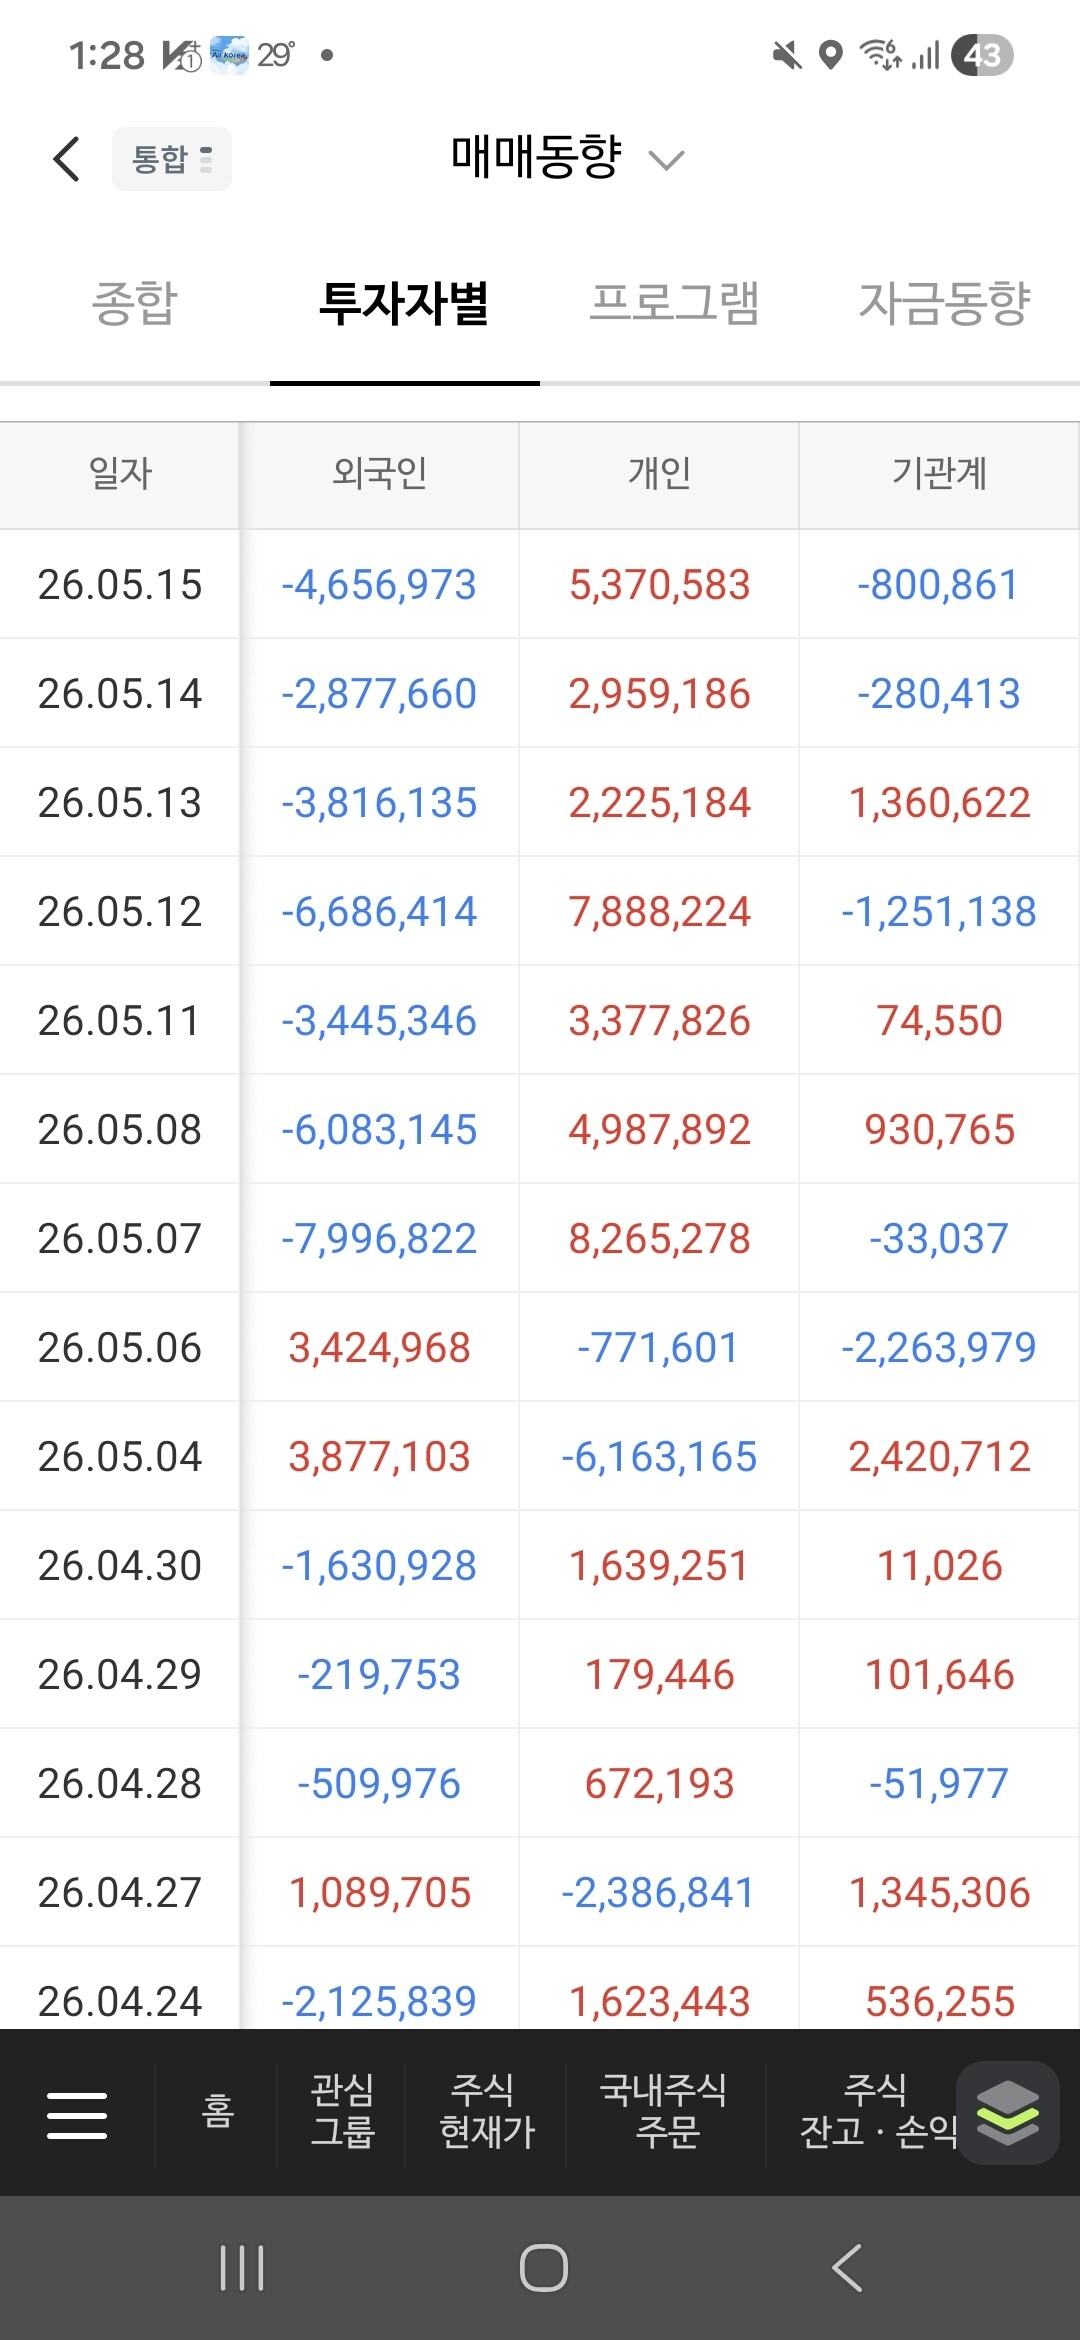This screenshot has width=1080, height=2340.
Task: Open 주식 잔고·손익 from bottom bar
Action: point(876,2112)
